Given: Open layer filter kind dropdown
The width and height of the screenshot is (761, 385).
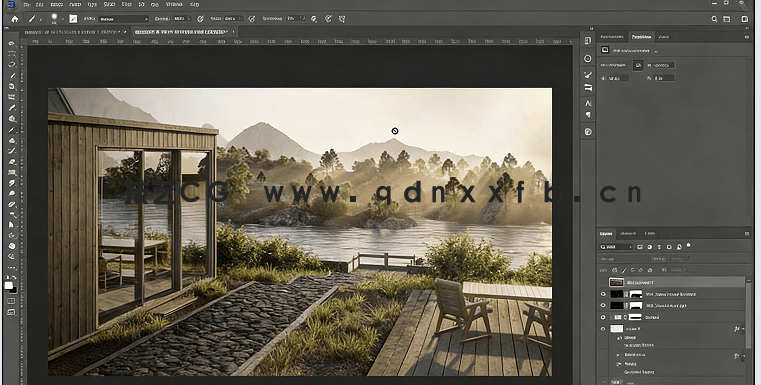Looking at the screenshot, I should 616,247.
